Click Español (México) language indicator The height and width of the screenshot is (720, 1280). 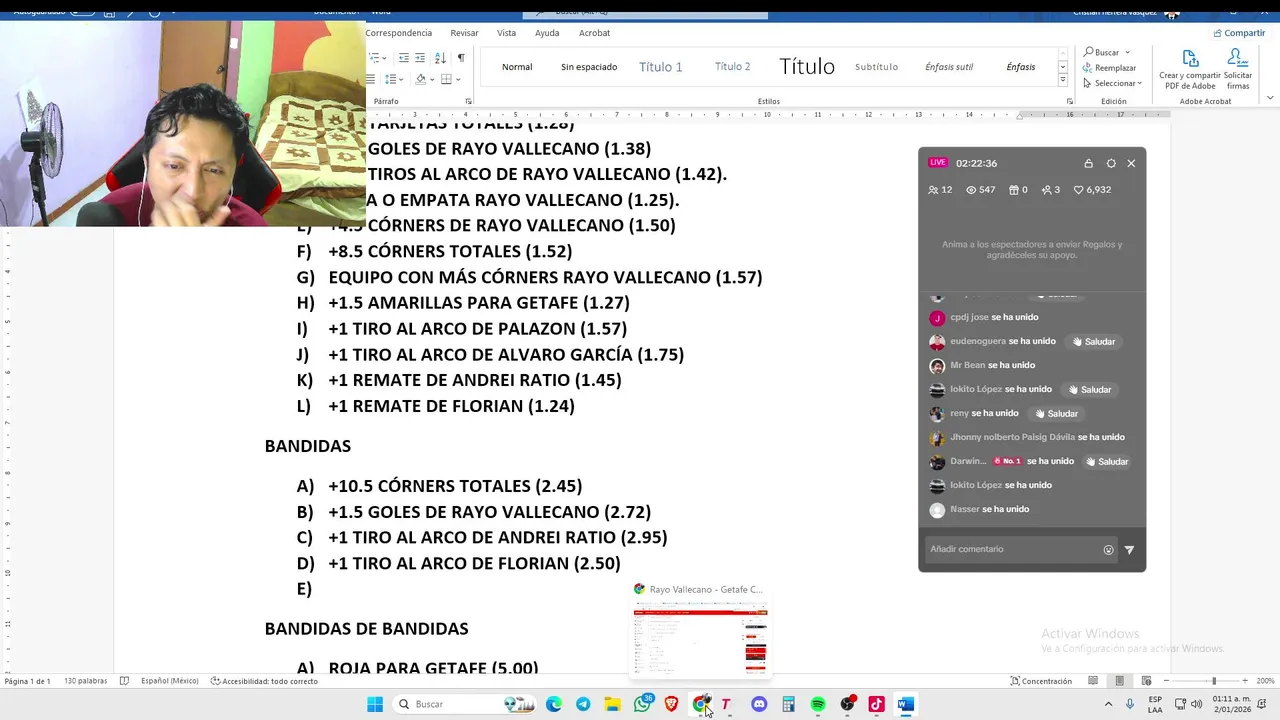169,681
